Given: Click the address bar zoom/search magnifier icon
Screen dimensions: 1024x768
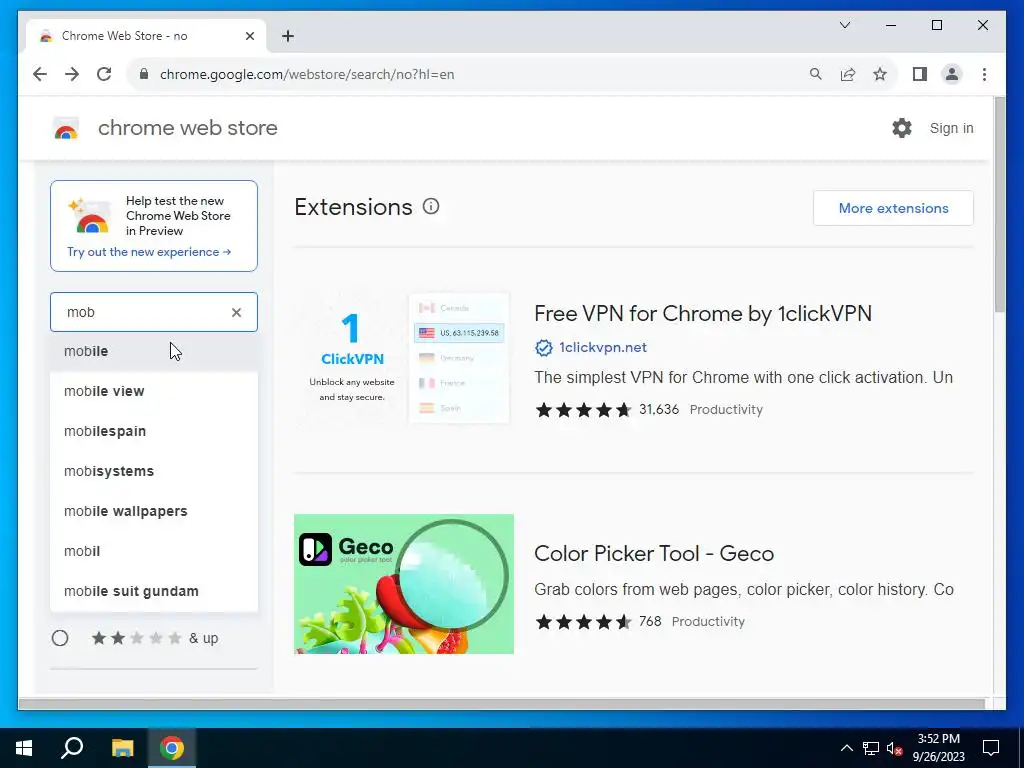Looking at the screenshot, I should [x=816, y=74].
